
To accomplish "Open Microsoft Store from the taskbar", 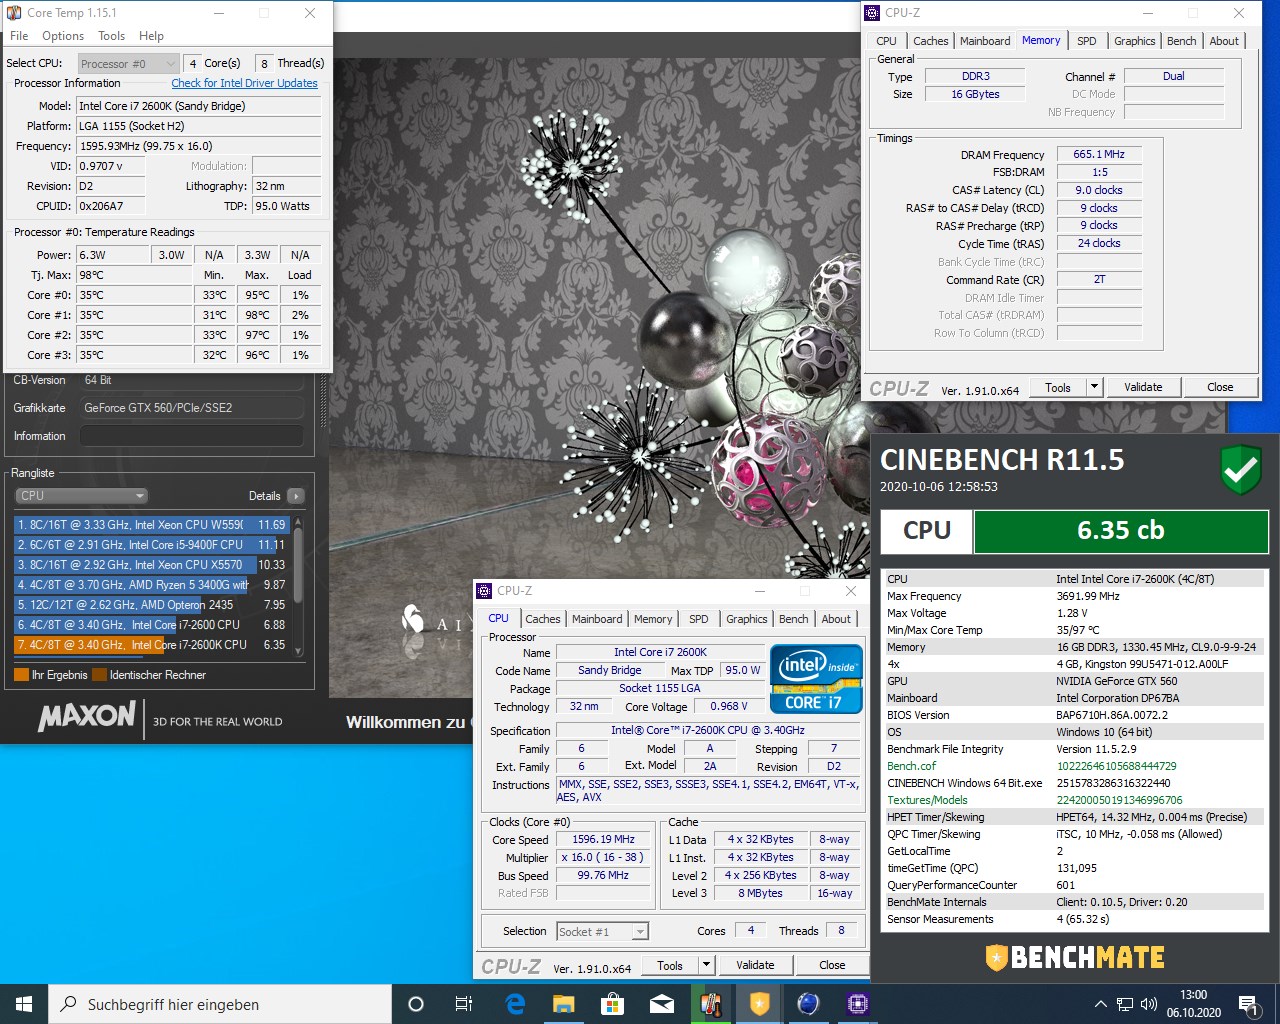I will point(612,1004).
